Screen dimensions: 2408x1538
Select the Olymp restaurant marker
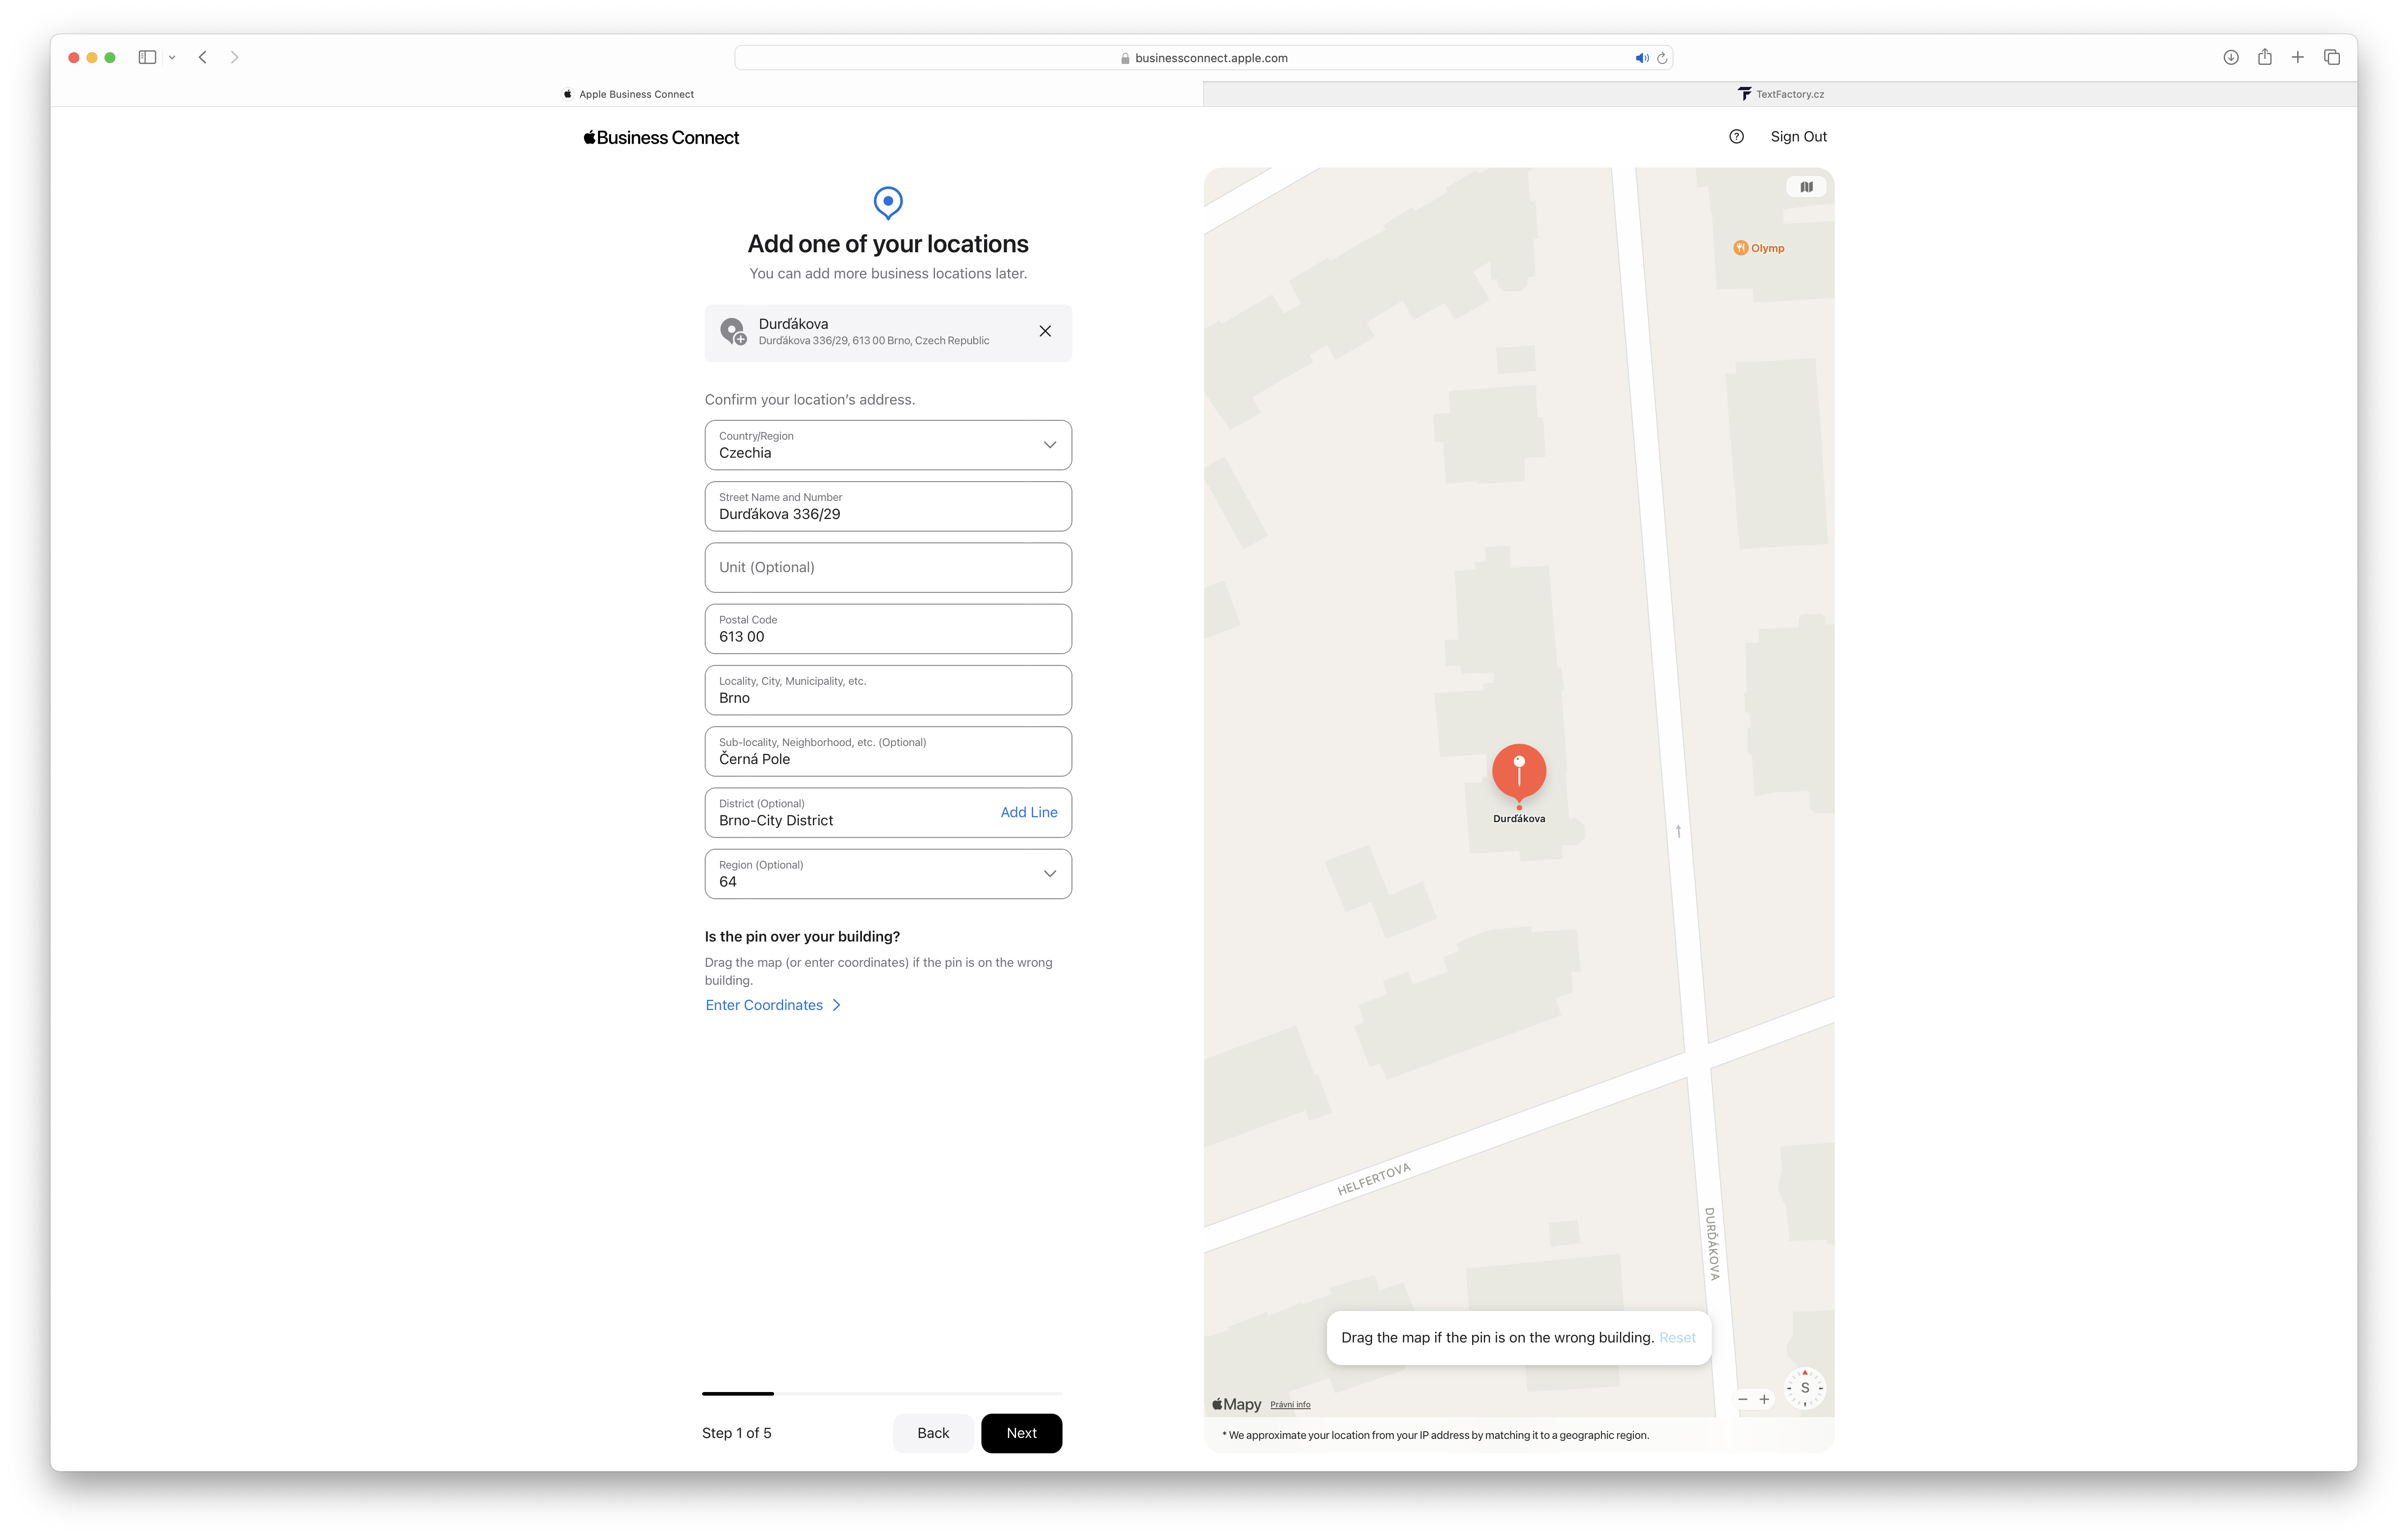[x=1741, y=248]
